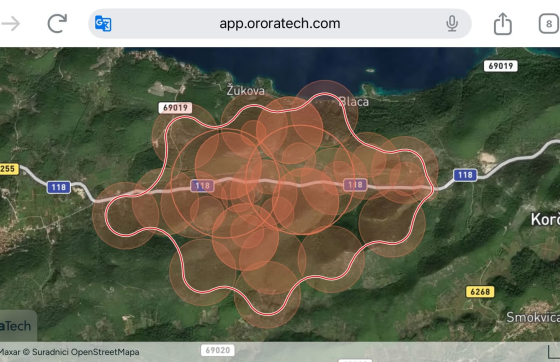Tap the browser forward arrow

11,24
